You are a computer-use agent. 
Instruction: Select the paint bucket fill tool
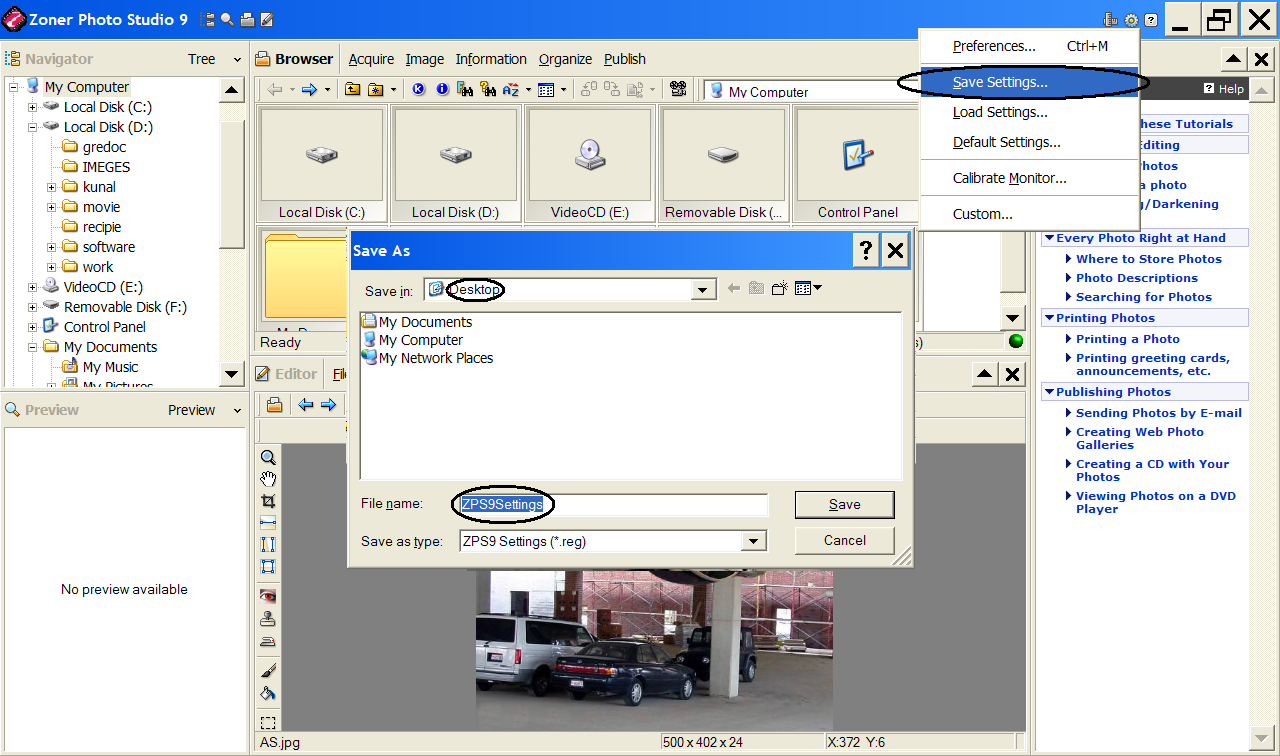click(x=268, y=693)
